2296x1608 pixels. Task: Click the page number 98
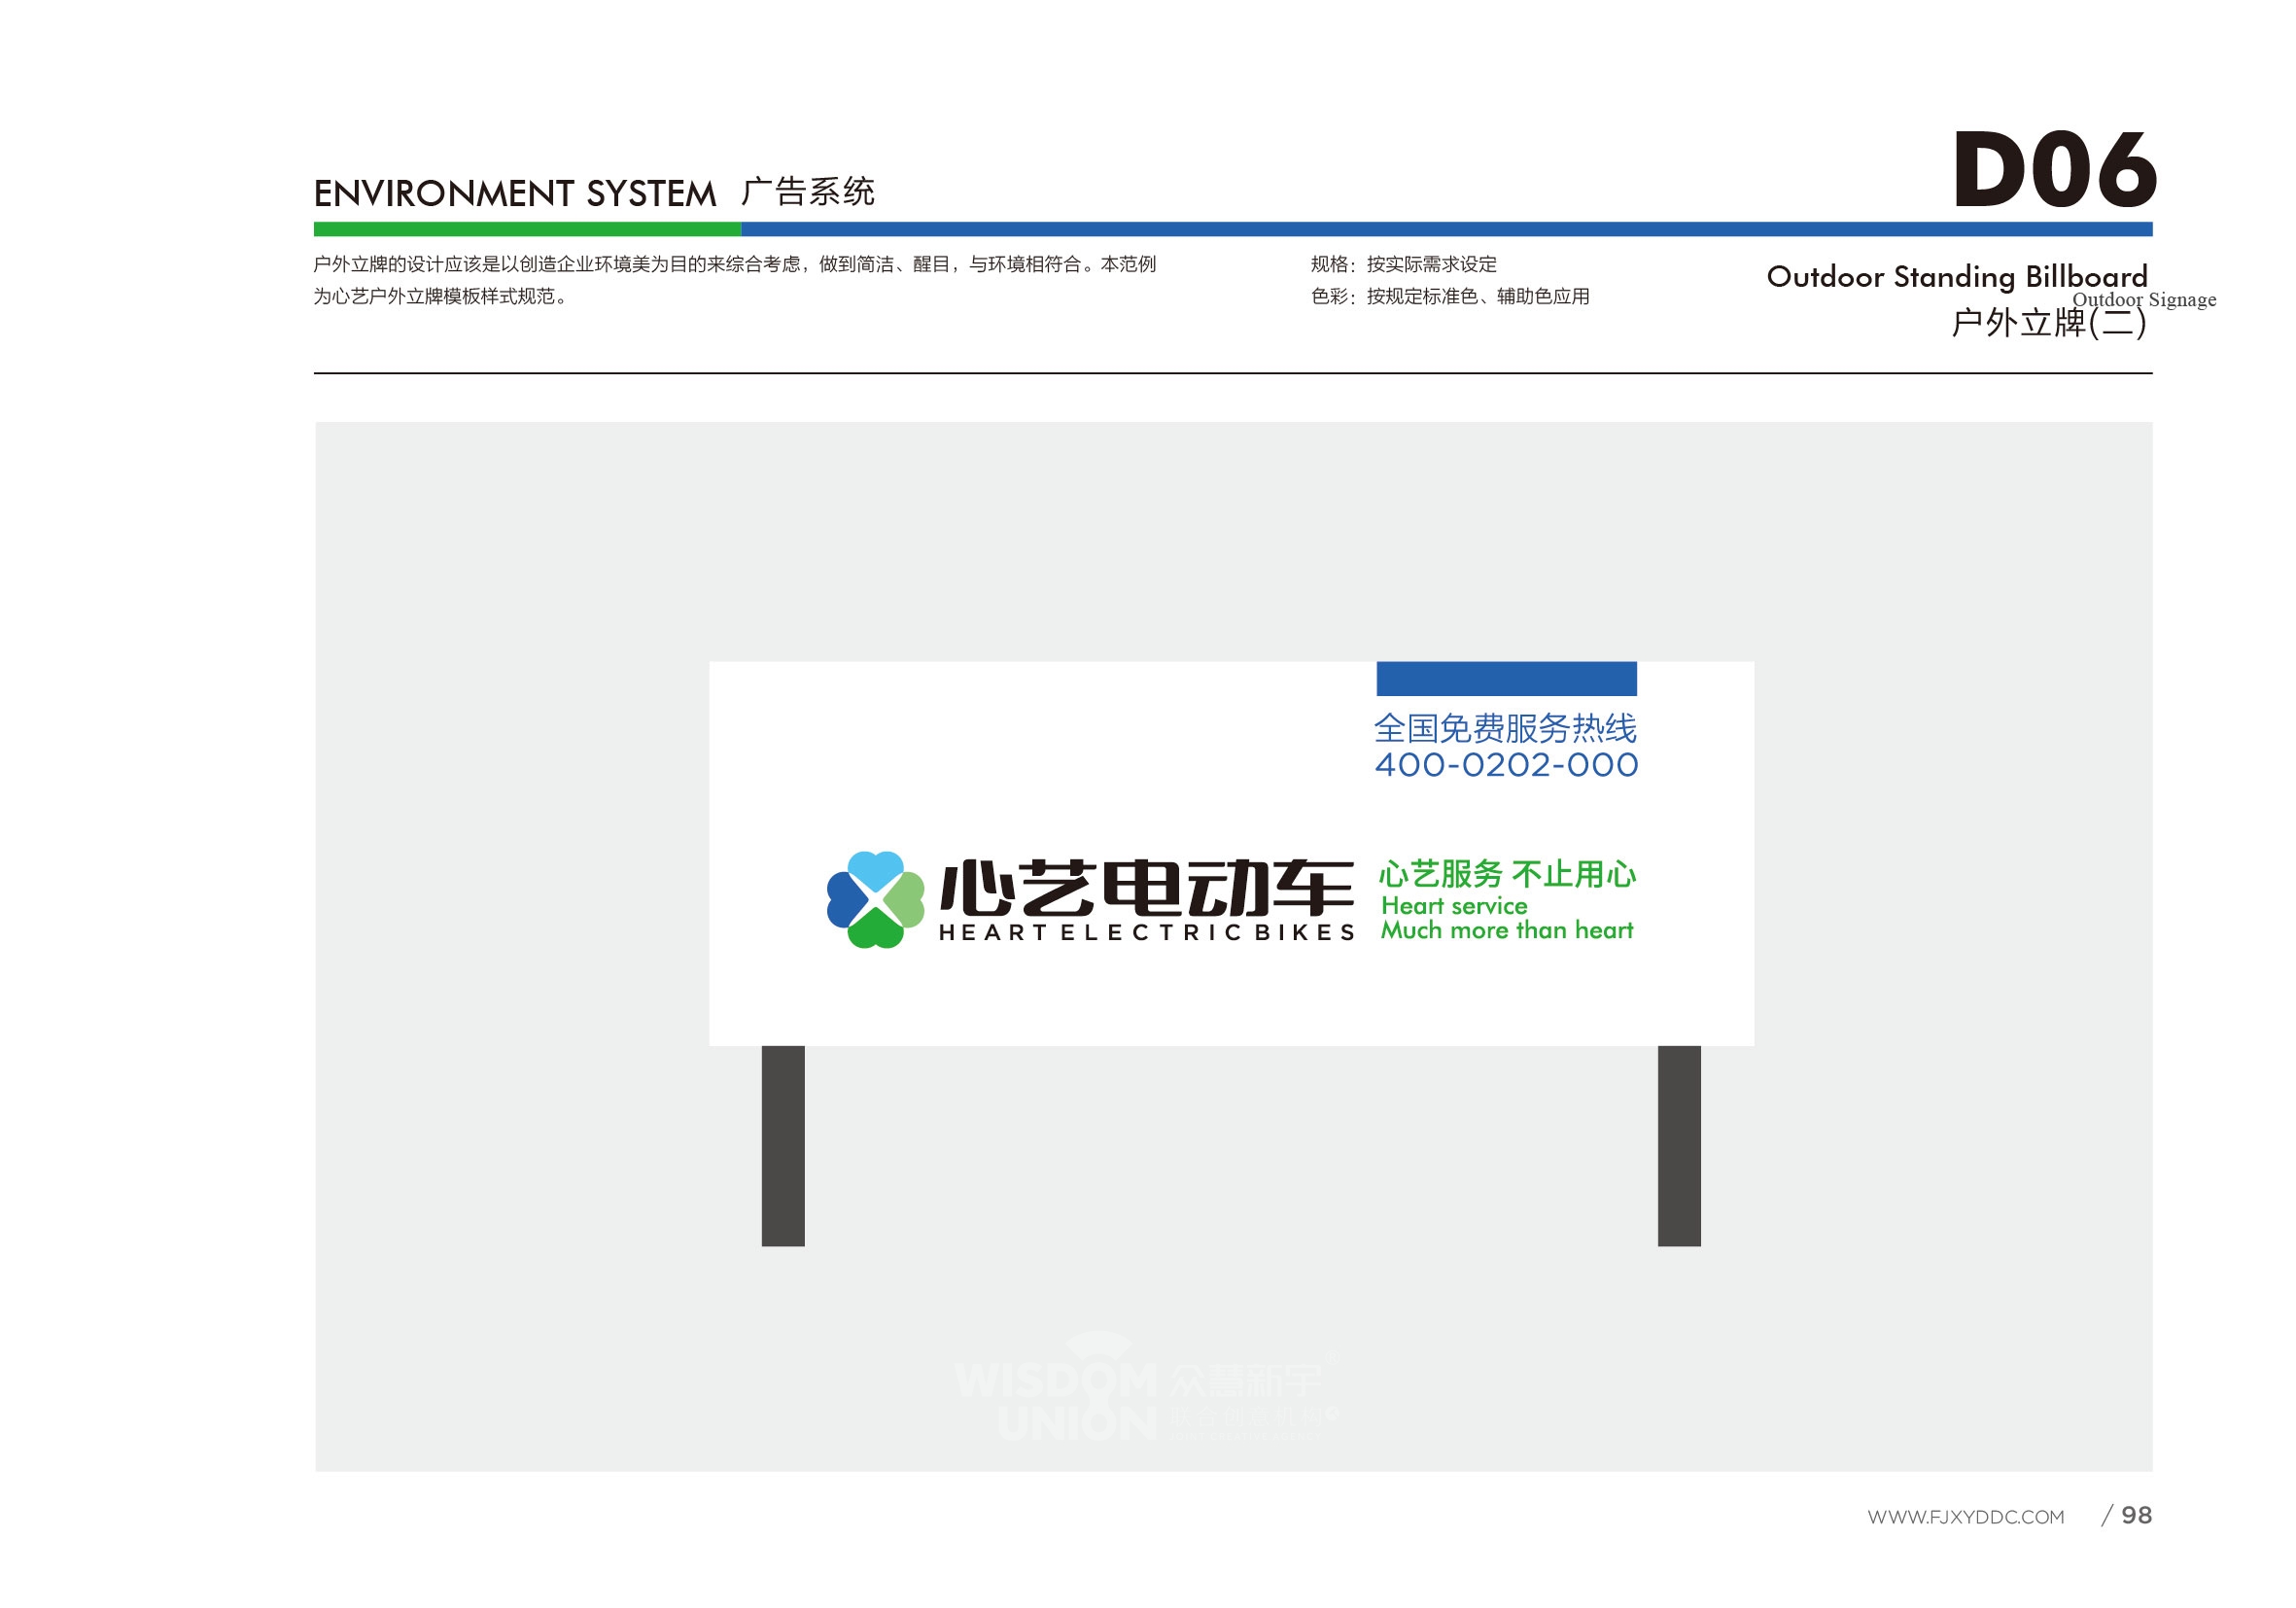[x=2136, y=1515]
